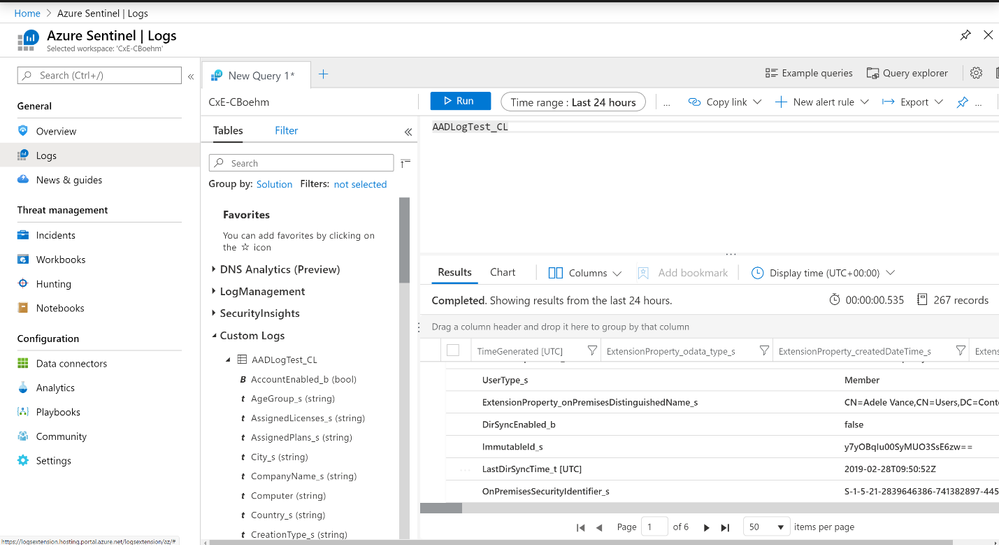Go to the next results page
This screenshot has width=999, height=545.
[706, 527]
